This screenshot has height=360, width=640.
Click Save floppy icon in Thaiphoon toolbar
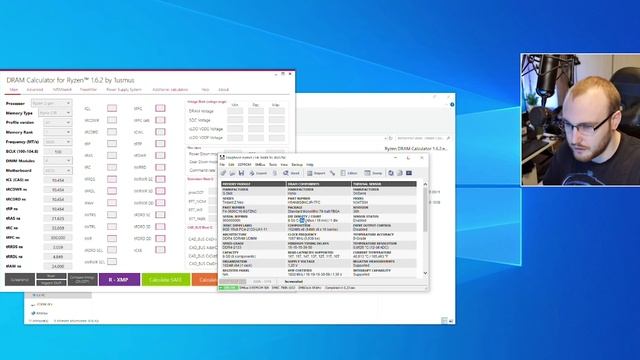[241, 173]
